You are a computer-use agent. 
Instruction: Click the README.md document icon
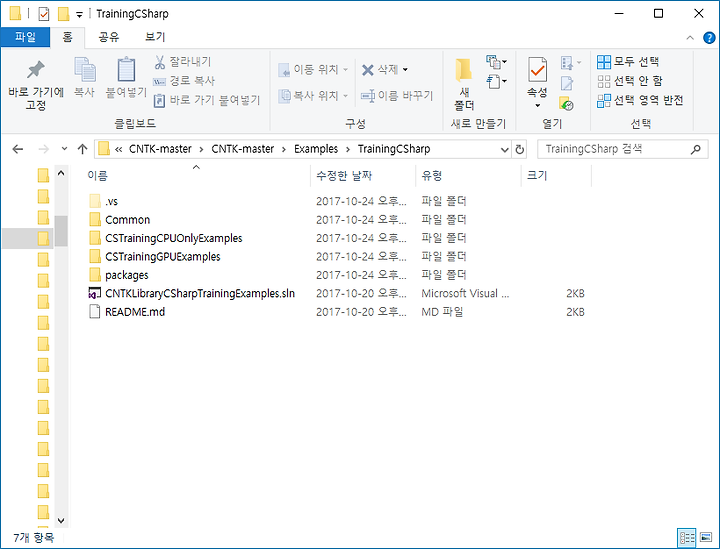pyautogui.click(x=95, y=312)
